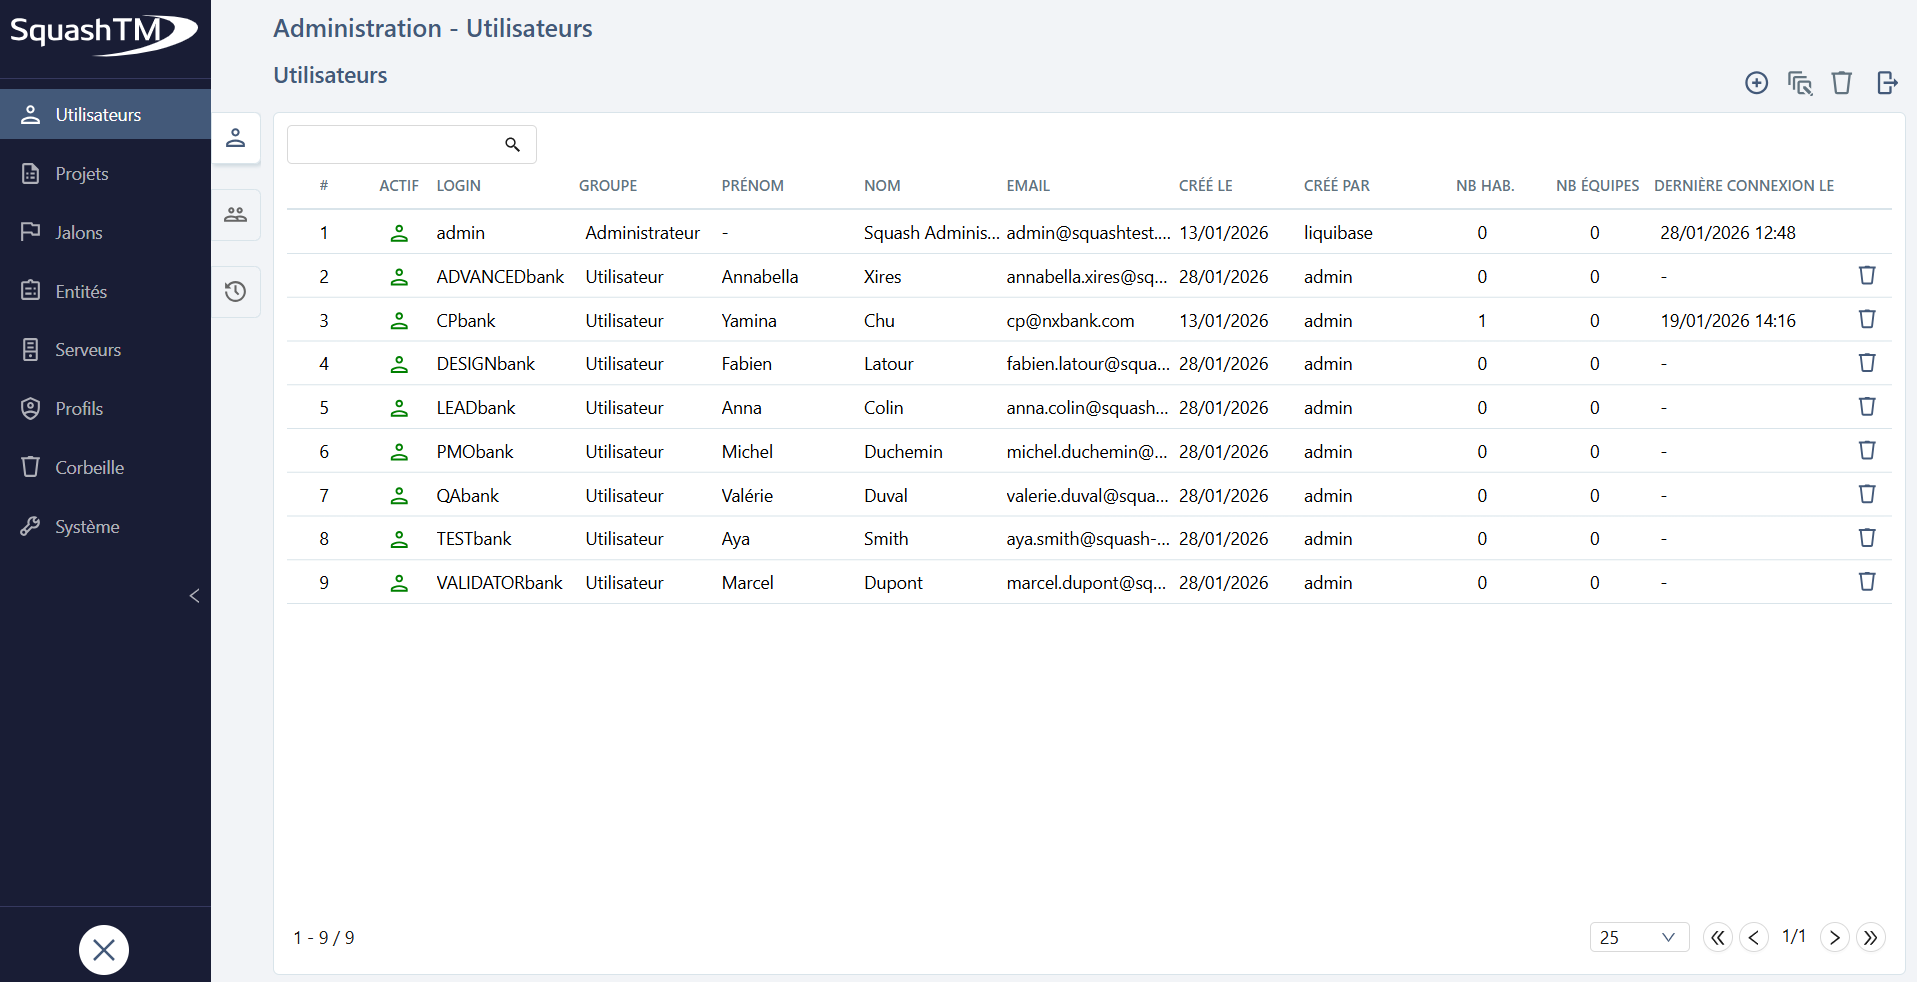Export the users list via the export icon

[x=1887, y=83]
